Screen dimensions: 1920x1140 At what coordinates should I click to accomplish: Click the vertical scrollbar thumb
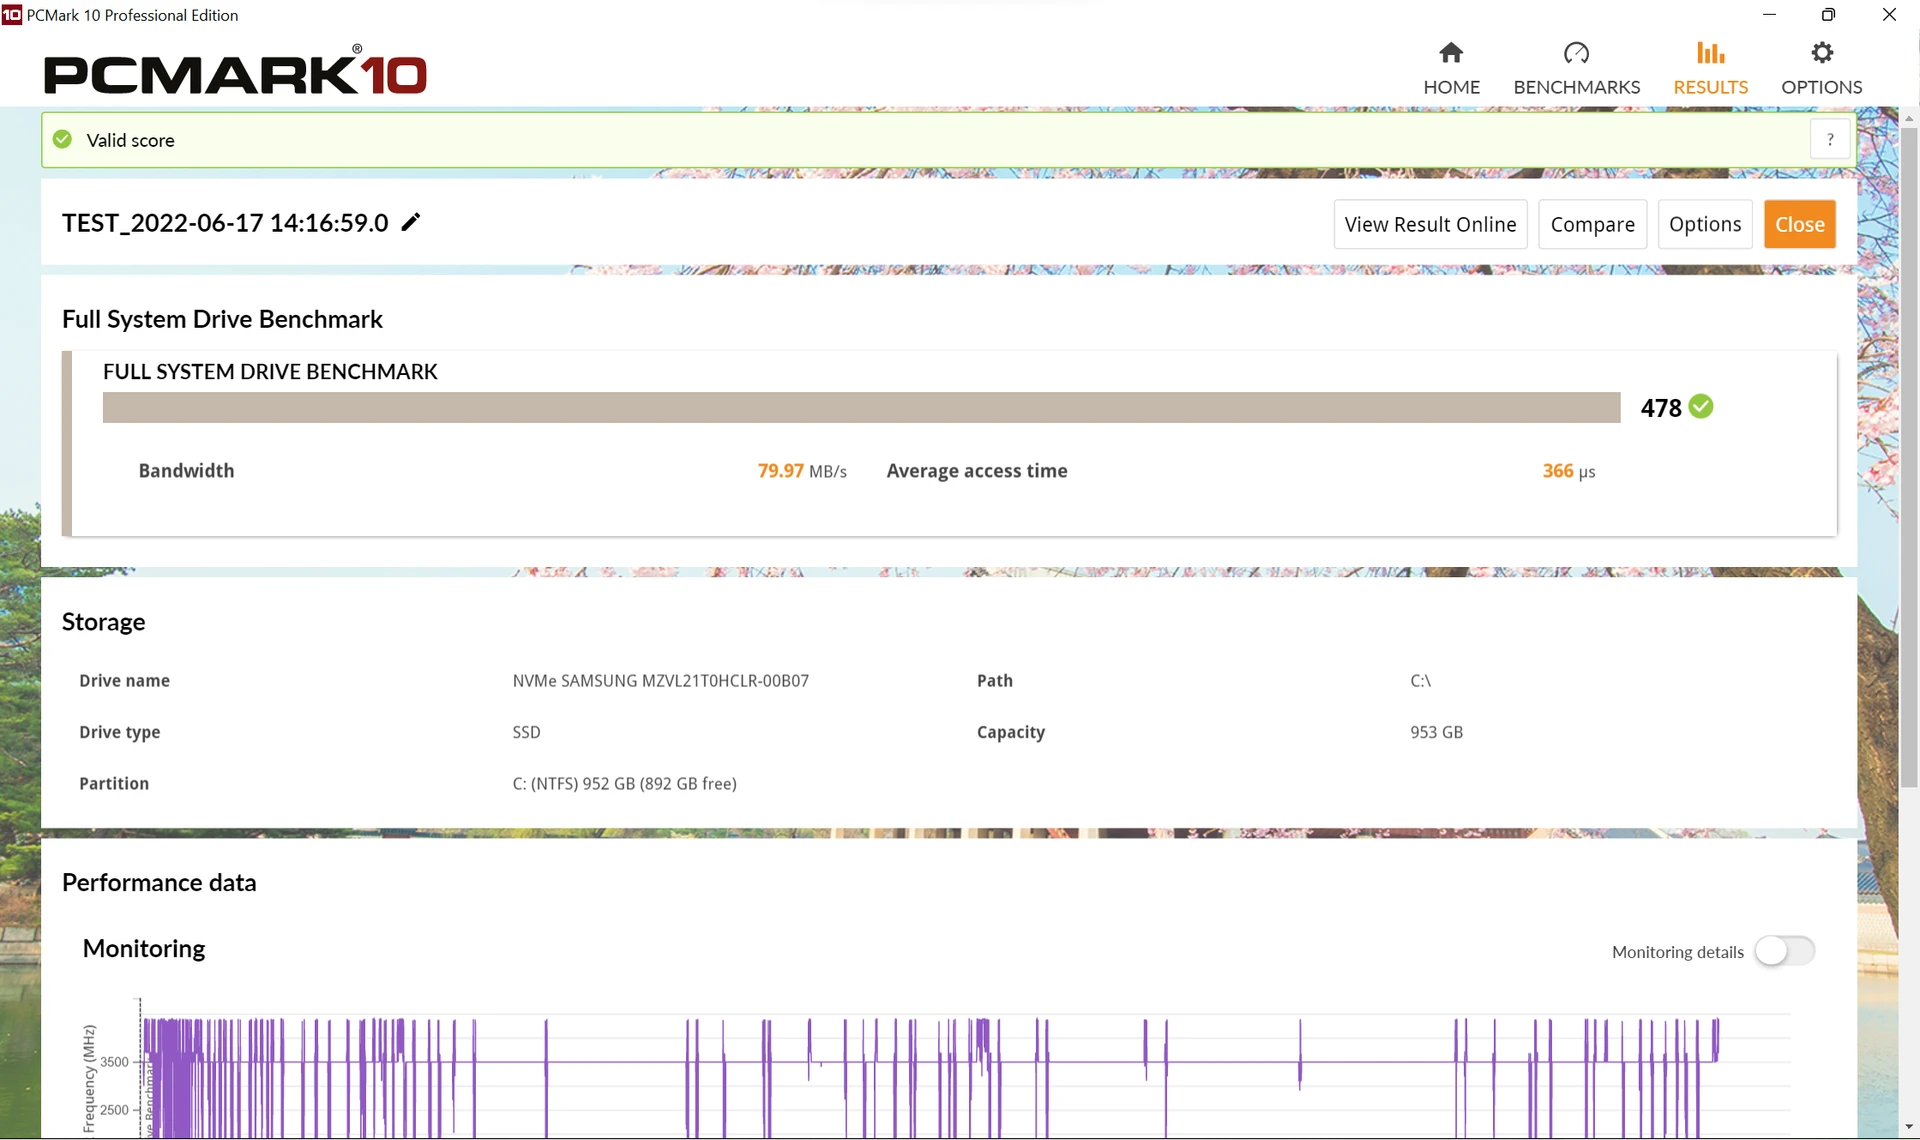[x=1909, y=456]
